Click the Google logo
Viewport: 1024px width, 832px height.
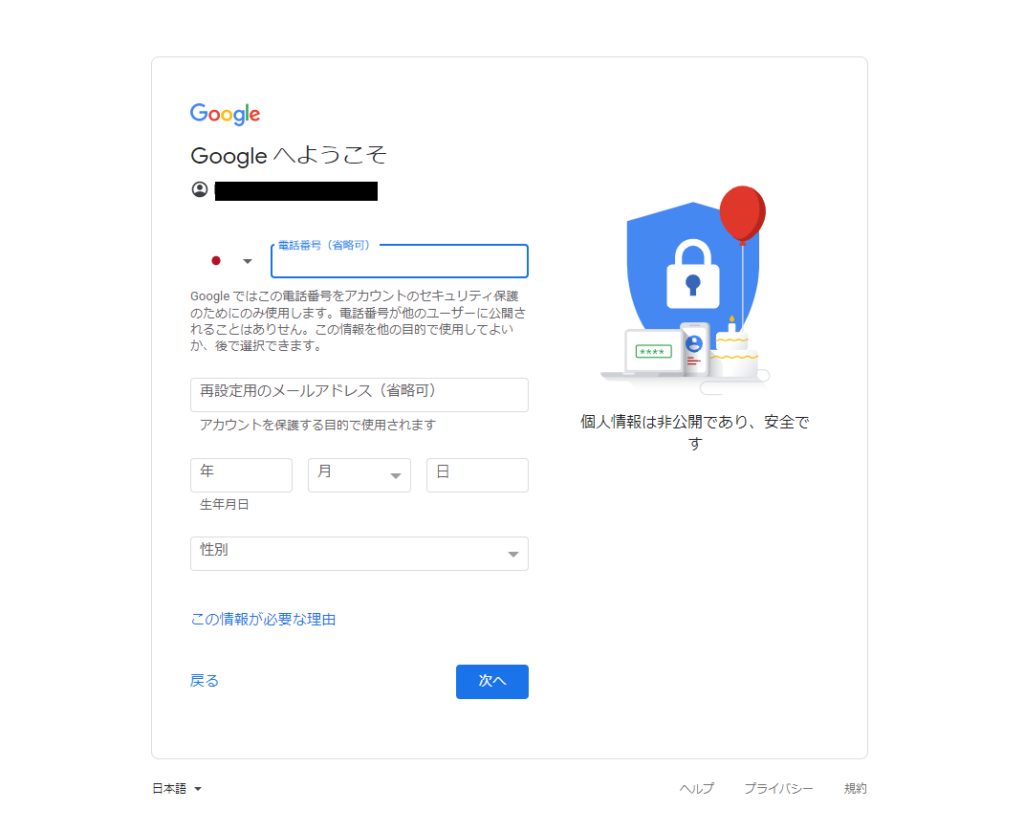click(x=225, y=114)
